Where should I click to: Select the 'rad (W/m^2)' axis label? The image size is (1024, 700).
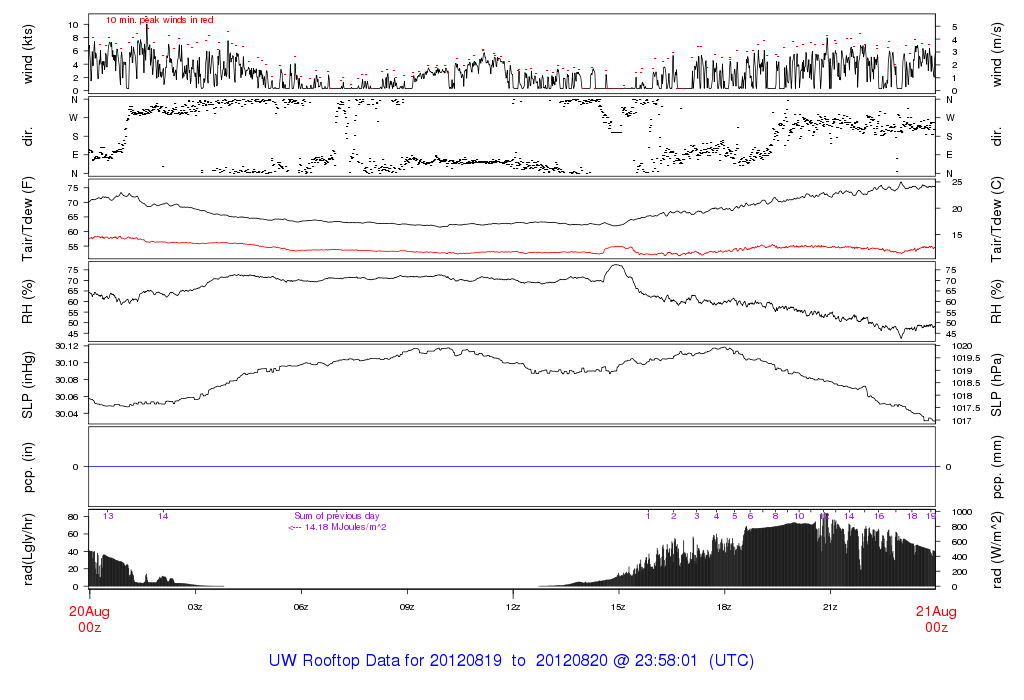point(996,549)
